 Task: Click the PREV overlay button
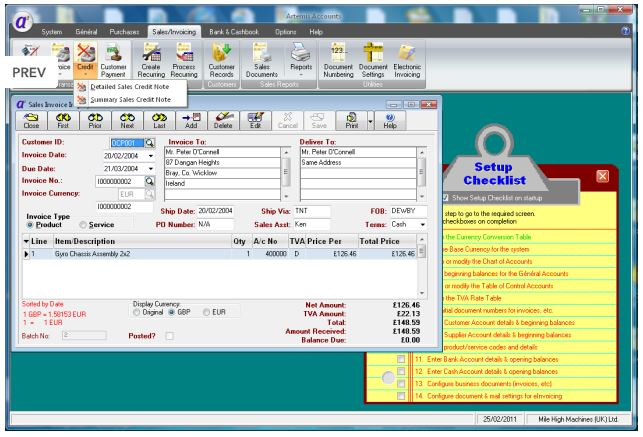[29, 73]
